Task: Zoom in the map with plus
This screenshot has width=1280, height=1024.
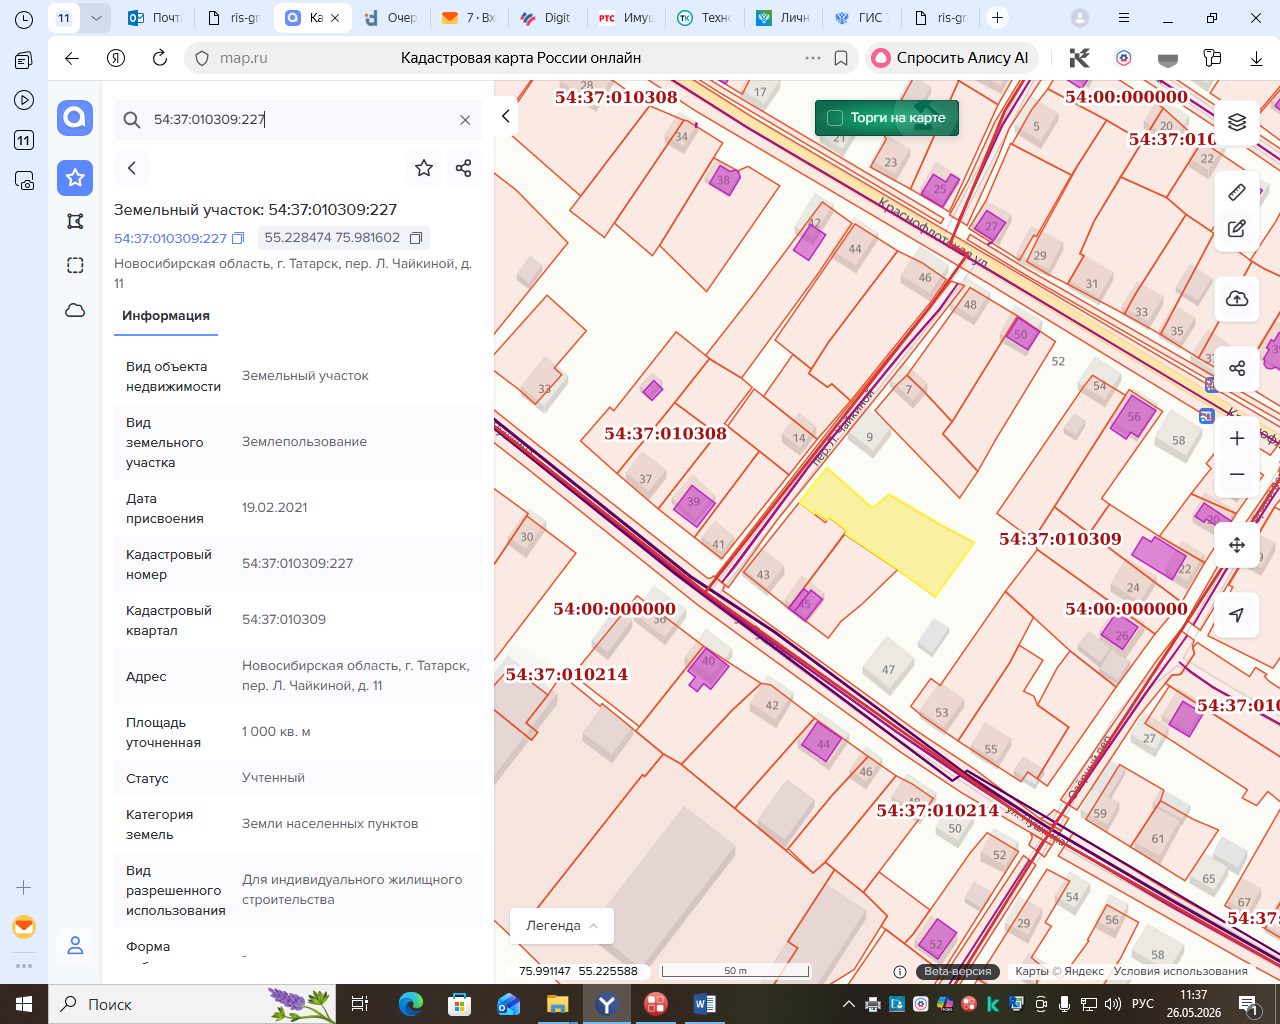Action: point(1237,438)
